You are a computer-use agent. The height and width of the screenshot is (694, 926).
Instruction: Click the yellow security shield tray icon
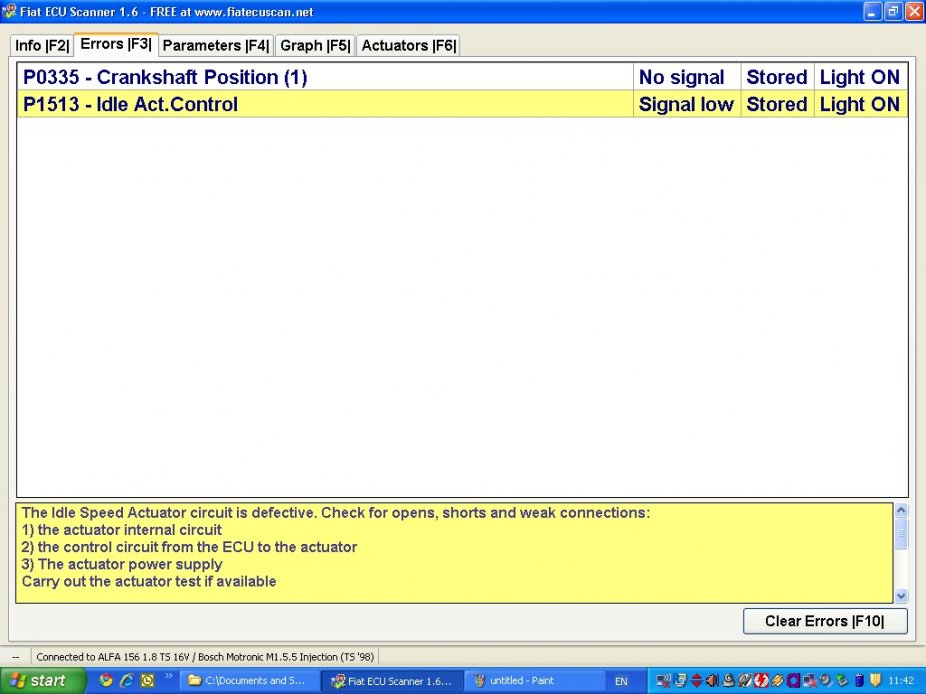875,681
